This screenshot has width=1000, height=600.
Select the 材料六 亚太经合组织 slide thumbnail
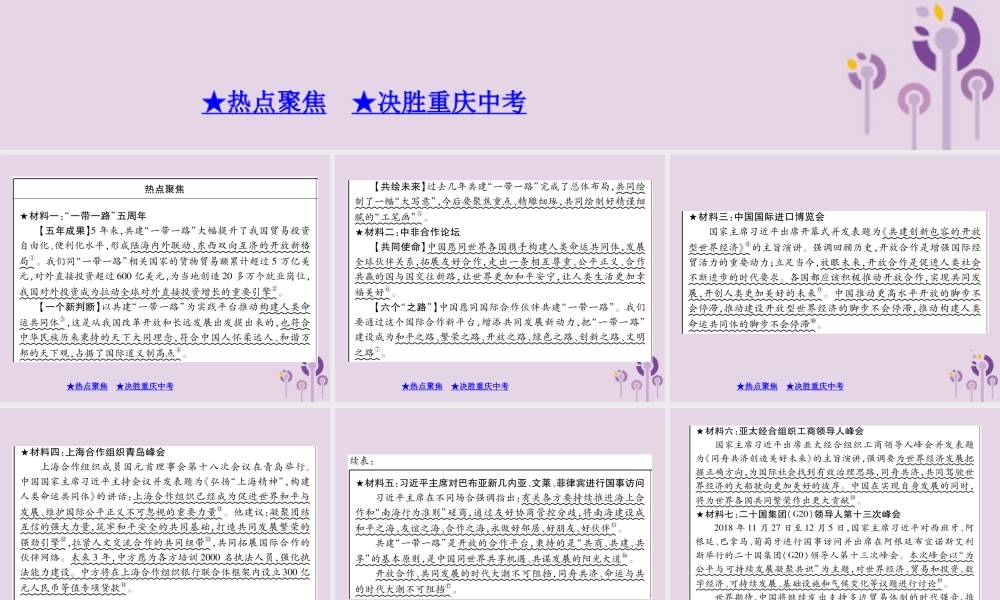tap(835, 504)
